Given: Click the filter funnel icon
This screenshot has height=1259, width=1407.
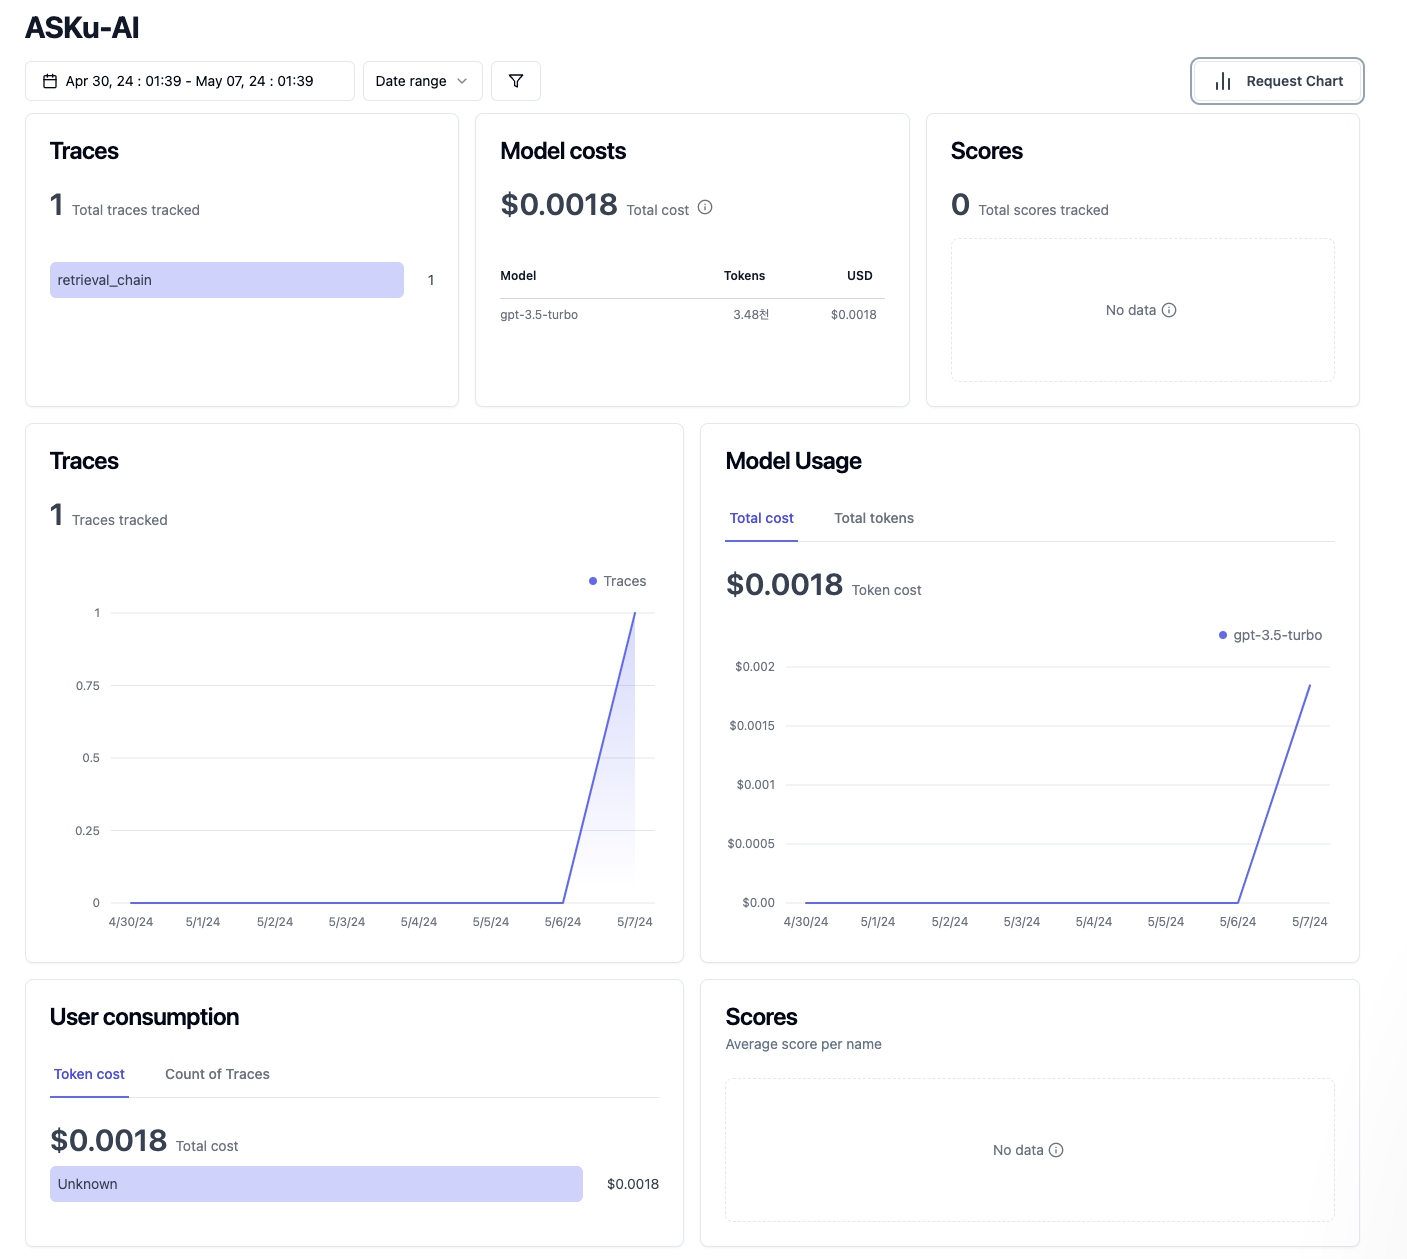Looking at the screenshot, I should (516, 81).
